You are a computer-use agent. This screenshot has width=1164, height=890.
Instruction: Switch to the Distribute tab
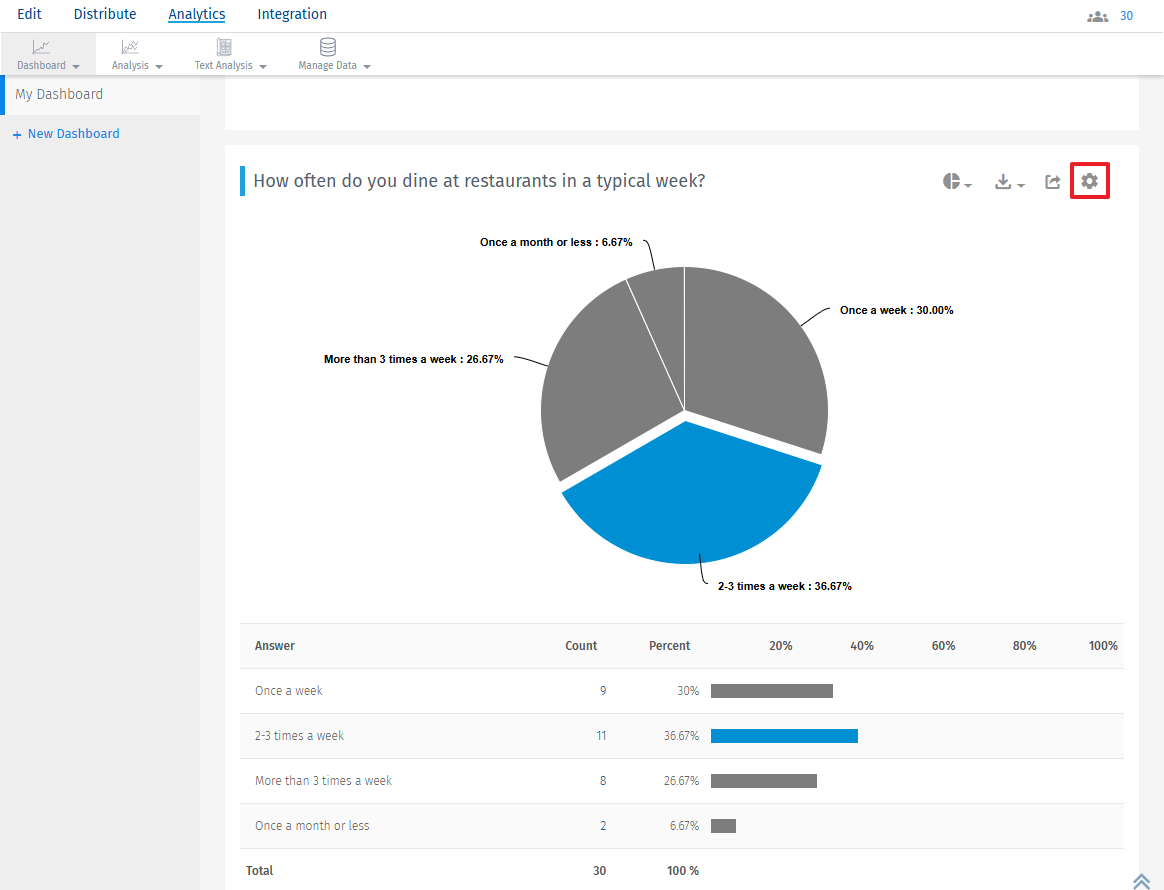pyautogui.click(x=105, y=14)
